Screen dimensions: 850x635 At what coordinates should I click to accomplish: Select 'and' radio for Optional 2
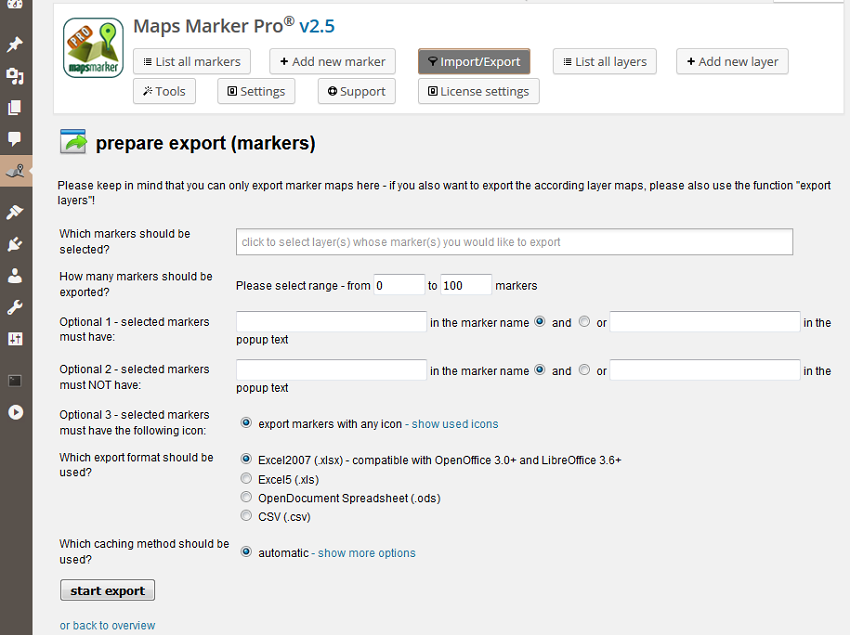(x=540, y=370)
